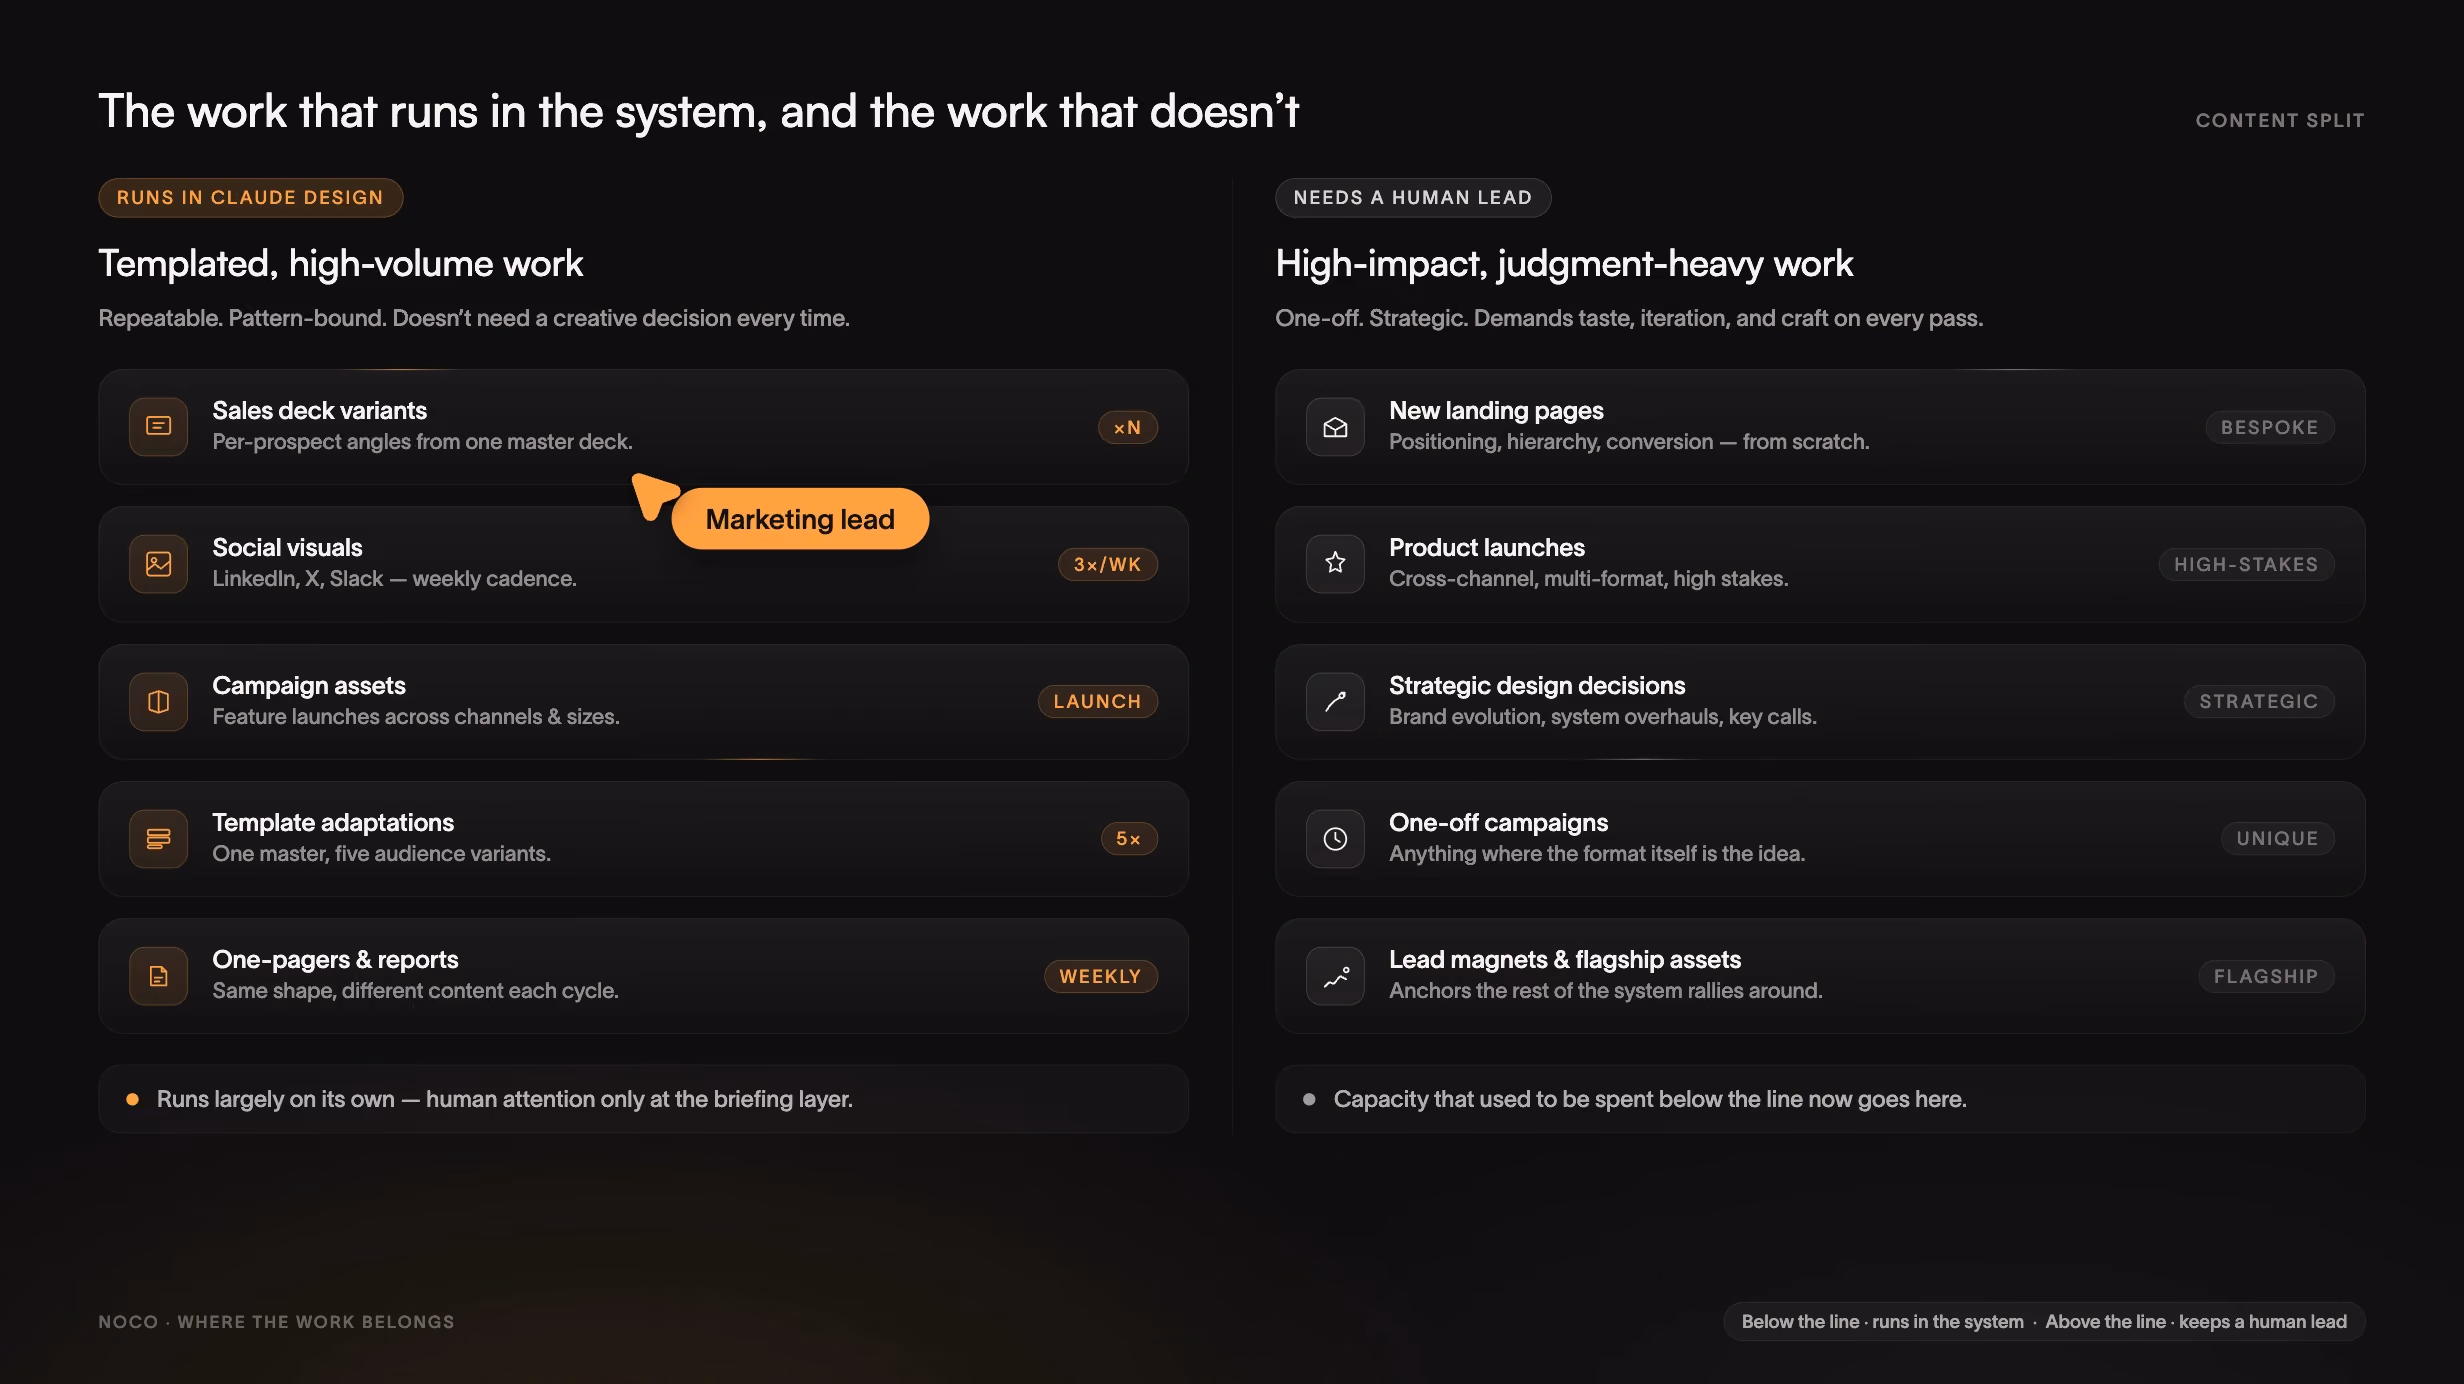Click the Below the line footer legend

[2043, 1322]
